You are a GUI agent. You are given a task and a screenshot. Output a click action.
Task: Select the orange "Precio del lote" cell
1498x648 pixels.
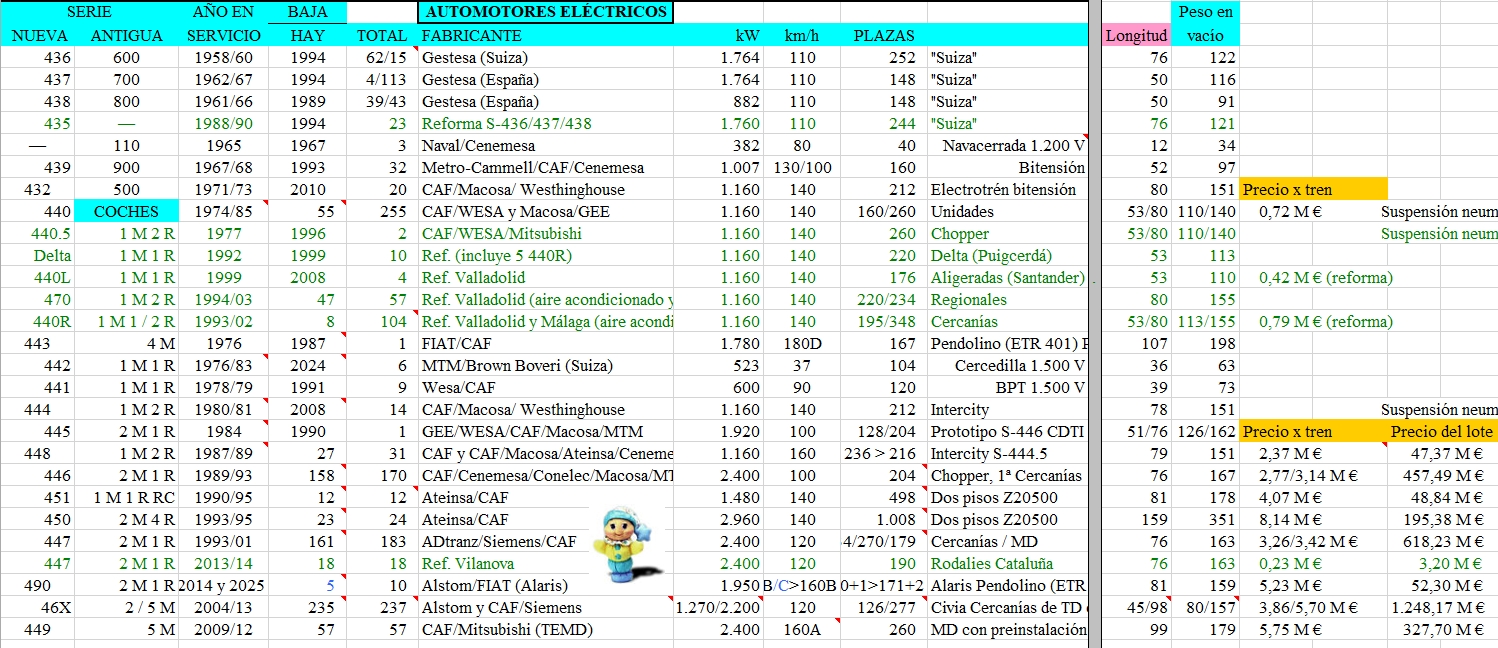pos(1441,431)
